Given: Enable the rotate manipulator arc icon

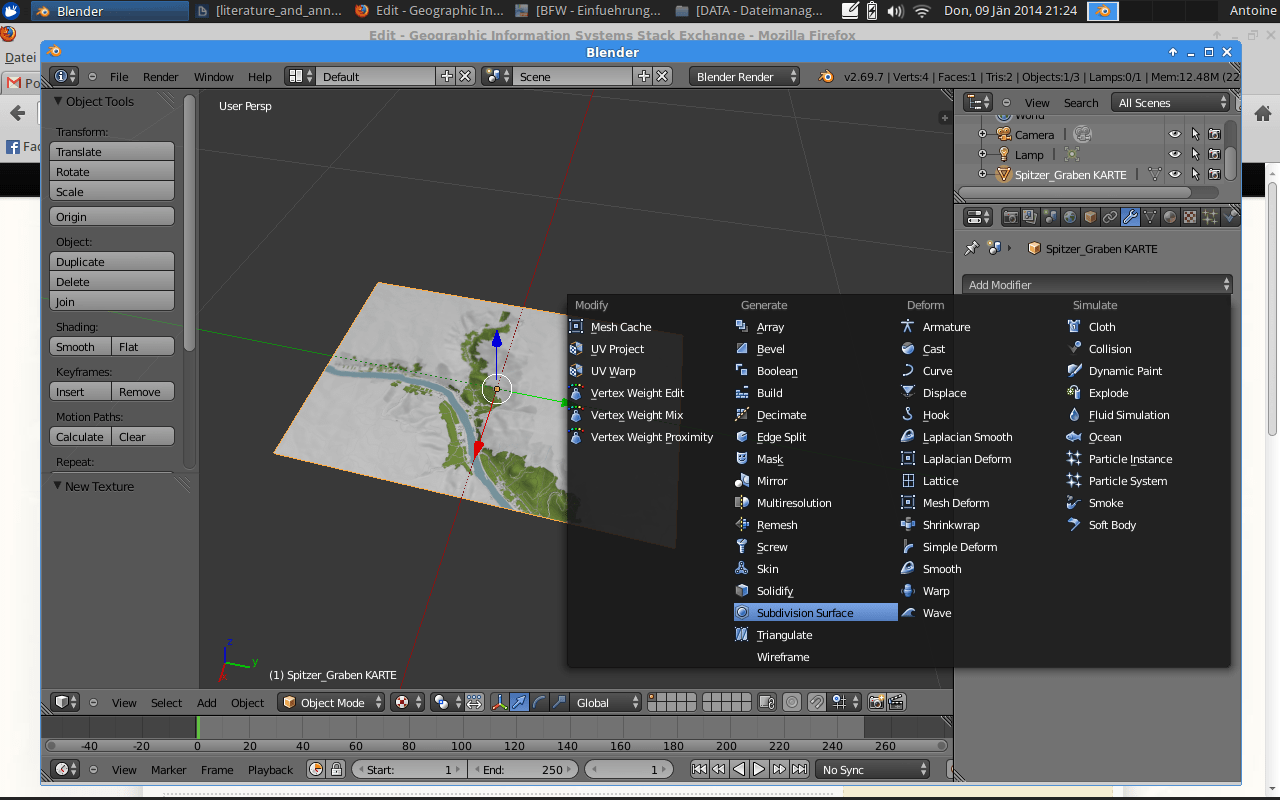Looking at the screenshot, I should click(x=539, y=703).
